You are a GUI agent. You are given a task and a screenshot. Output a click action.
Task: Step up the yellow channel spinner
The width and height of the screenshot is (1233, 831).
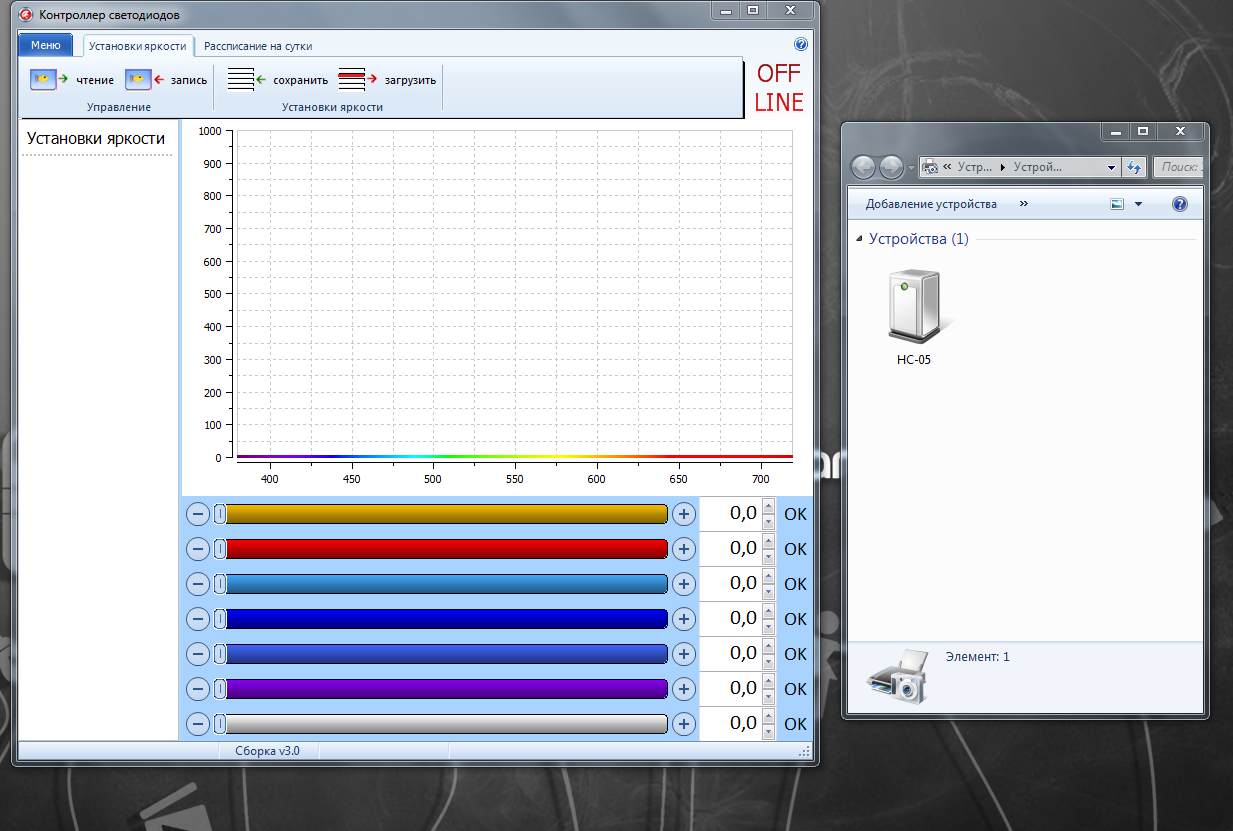pos(768,506)
